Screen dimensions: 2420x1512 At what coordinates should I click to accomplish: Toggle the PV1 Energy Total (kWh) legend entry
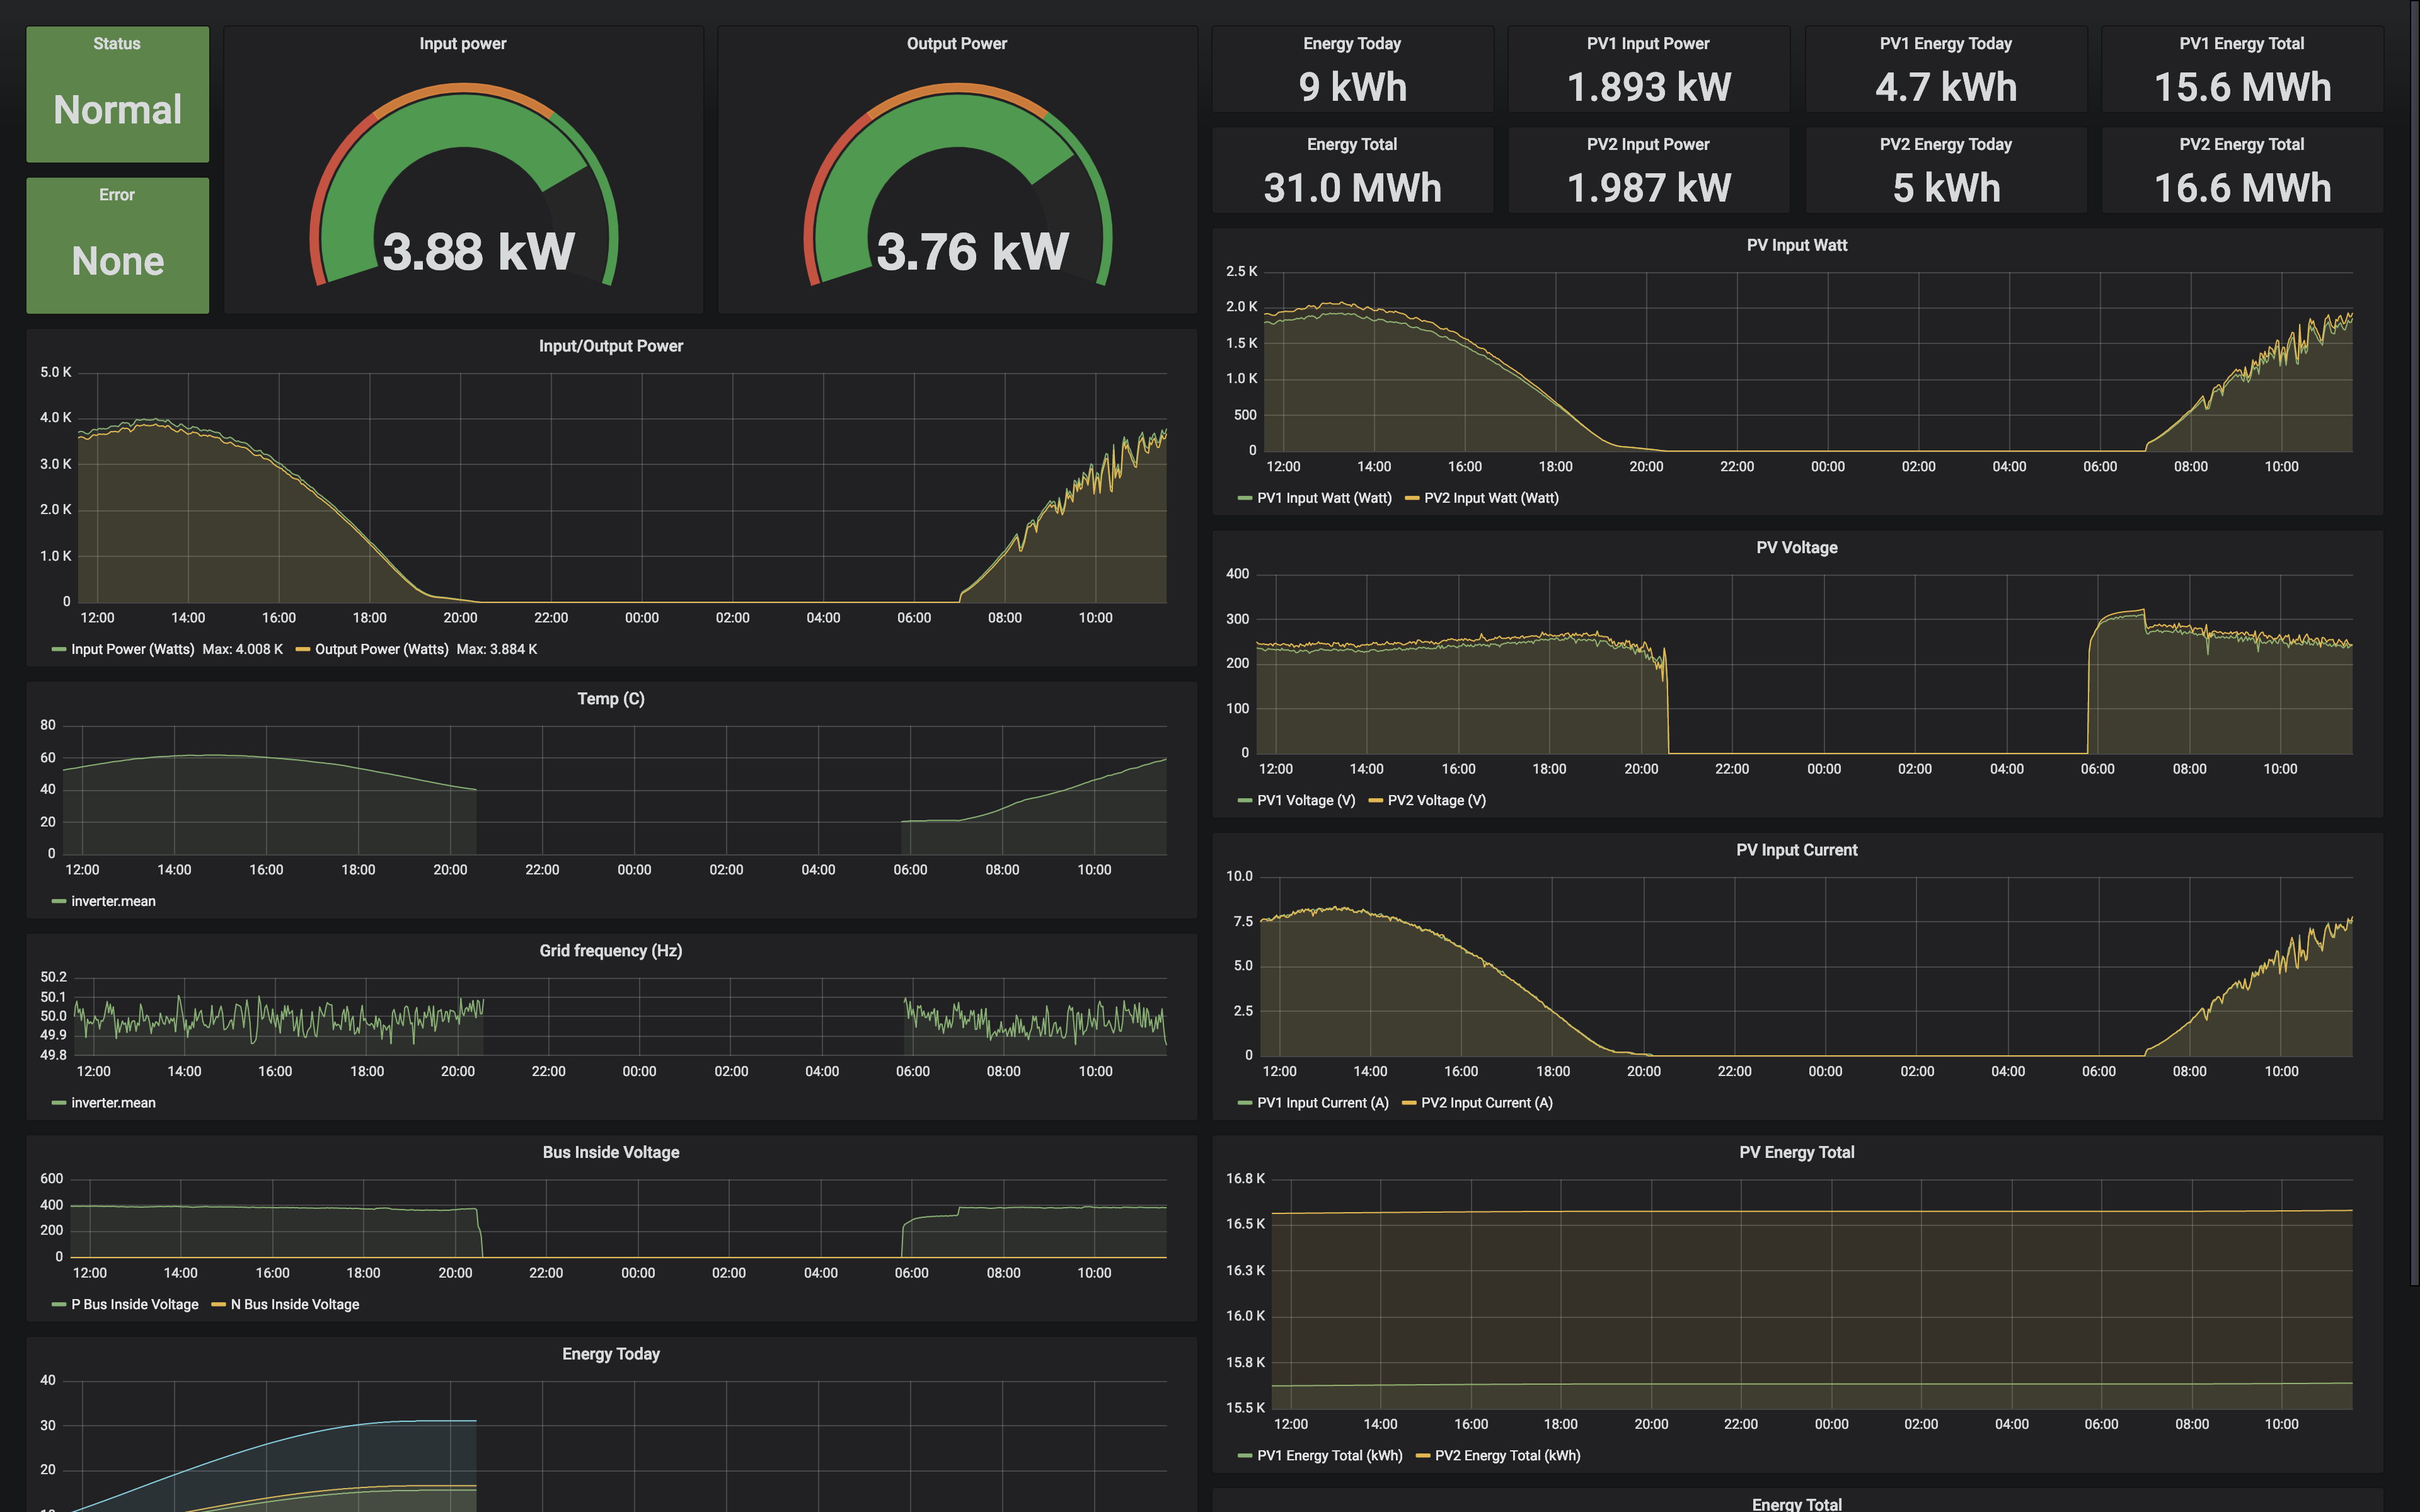[x=1329, y=1456]
